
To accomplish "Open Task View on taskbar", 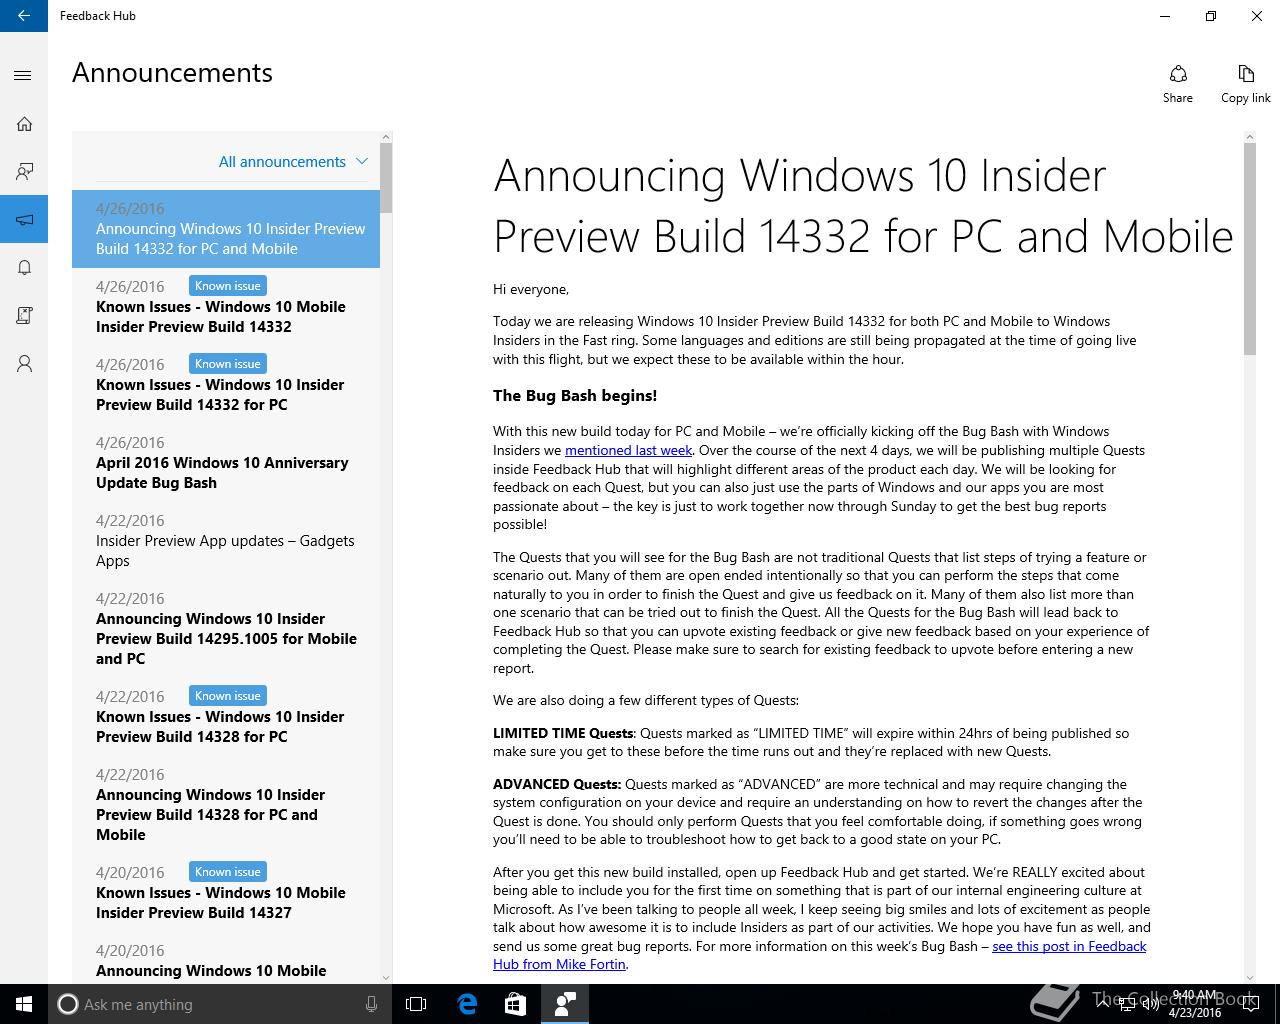I will click(x=416, y=1004).
